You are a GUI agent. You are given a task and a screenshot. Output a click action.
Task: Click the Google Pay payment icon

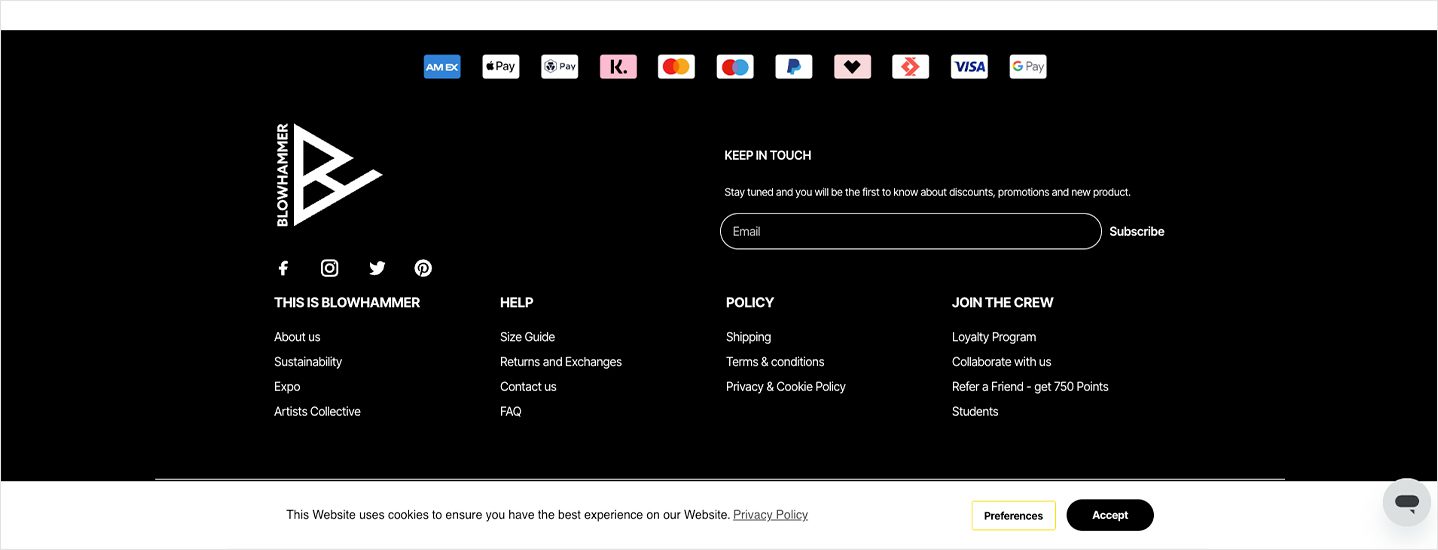tap(1028, 67)
